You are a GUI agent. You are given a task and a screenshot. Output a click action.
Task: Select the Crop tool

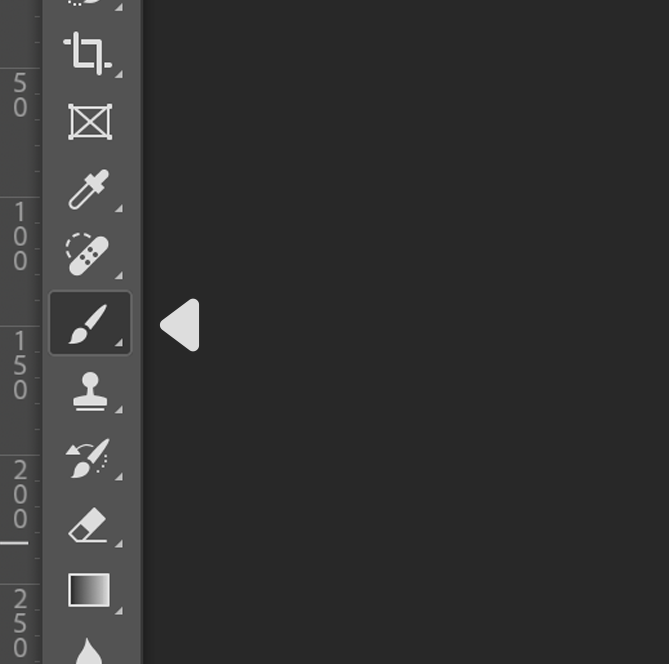[88, 53]
